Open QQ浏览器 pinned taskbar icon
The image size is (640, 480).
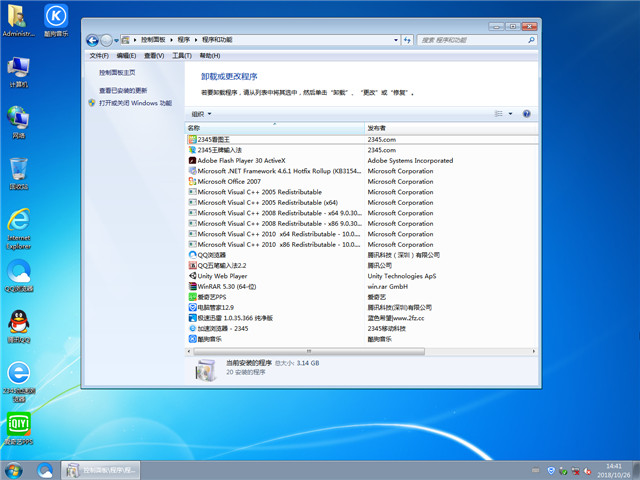[x=45, y=471]
